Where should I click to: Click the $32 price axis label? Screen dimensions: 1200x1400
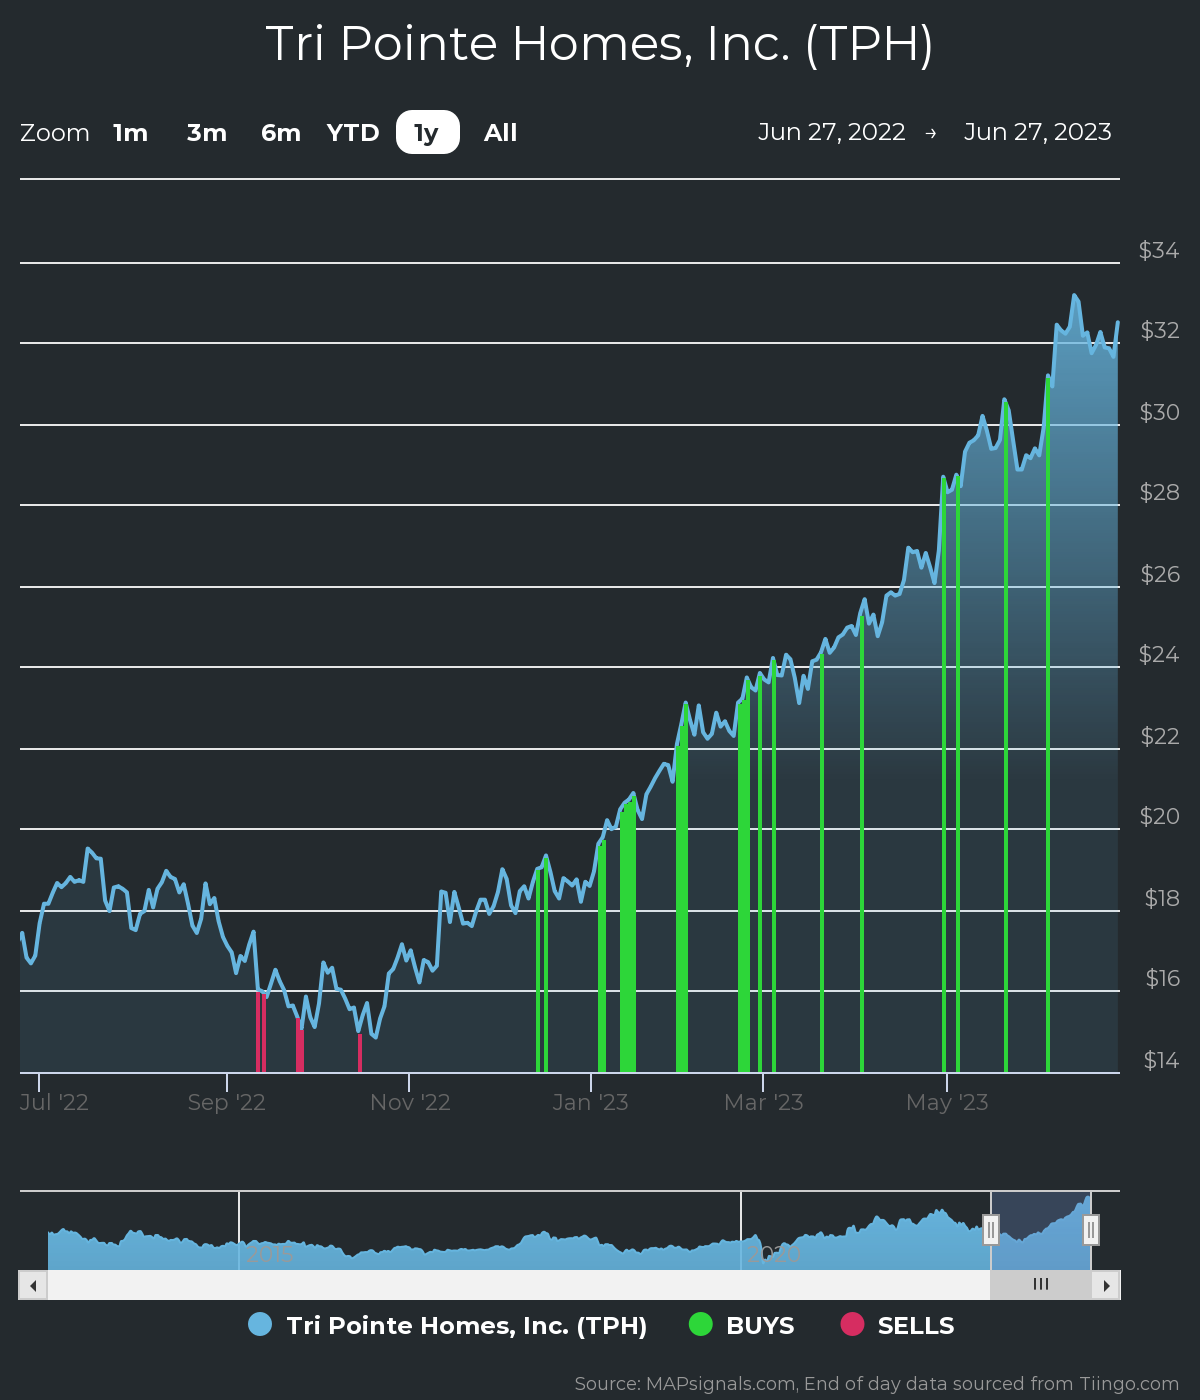[1160, 330]
